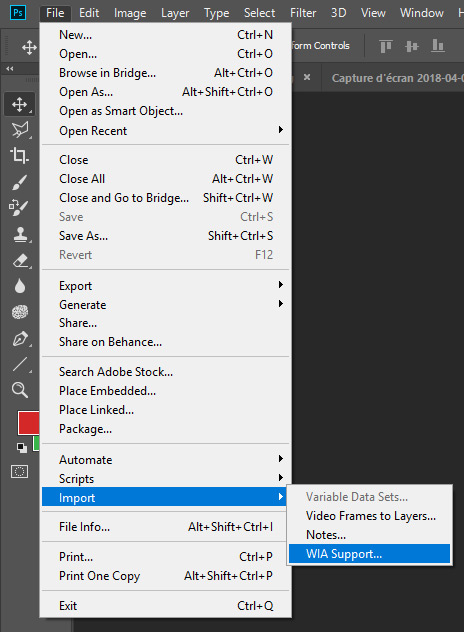Screen dimensions: 464x632
Task: Choose Open as Smart Object...
Action: click(x=165, y=111)
